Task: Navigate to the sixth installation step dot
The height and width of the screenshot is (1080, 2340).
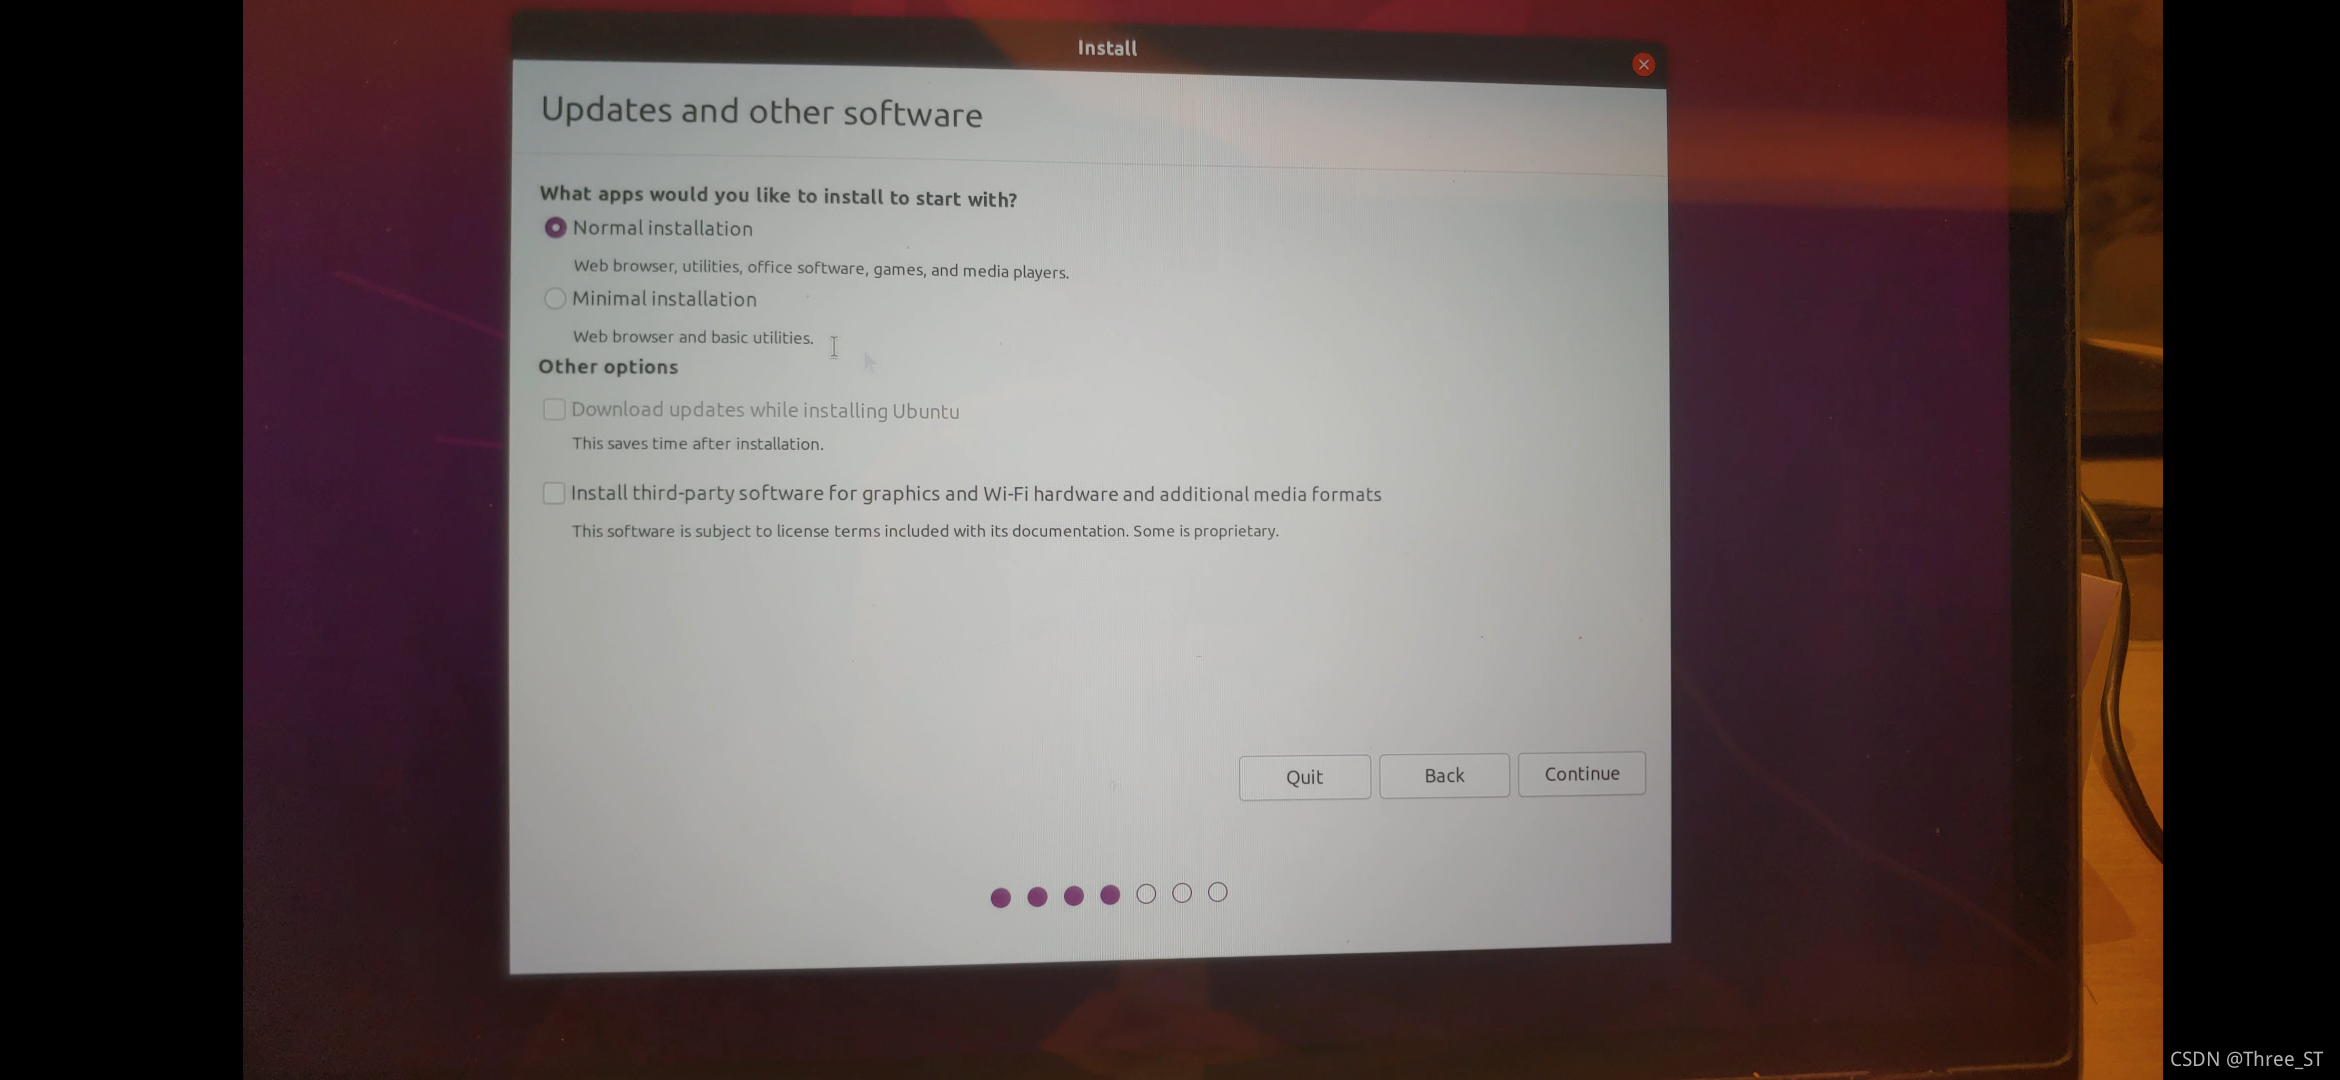Action: point(1180,892)
